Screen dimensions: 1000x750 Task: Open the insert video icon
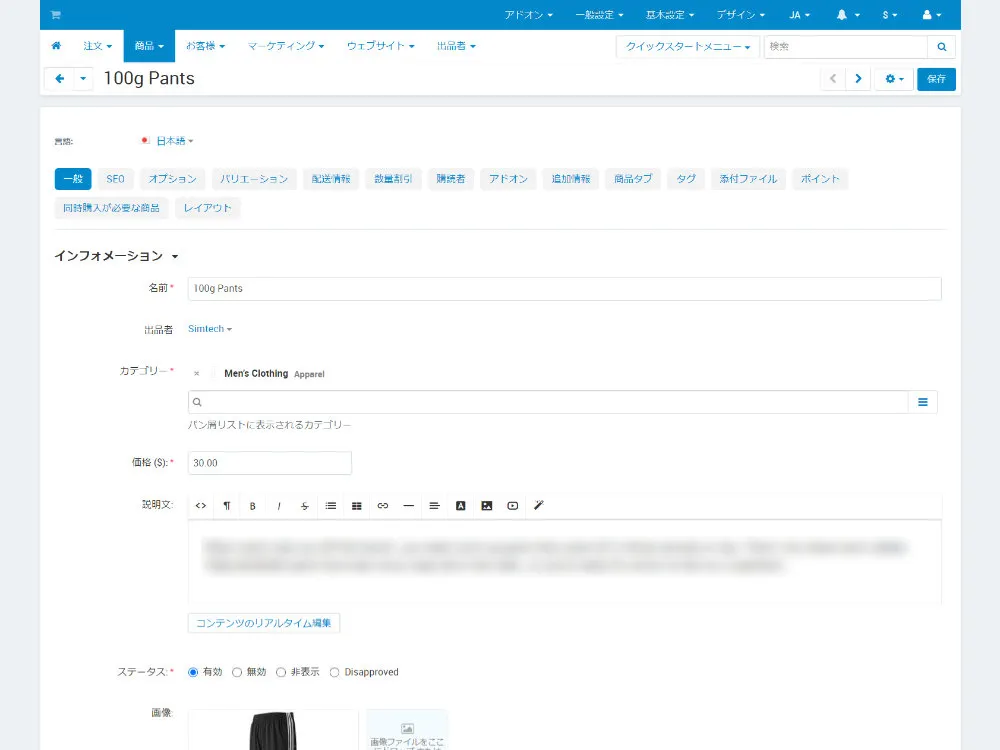512,506
